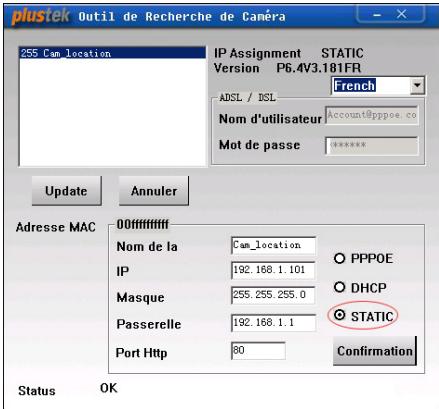Click the IP address field 192.168.1.101
Image resolution: width=439 pixels, height=409 pixels.
pos(273,270)
